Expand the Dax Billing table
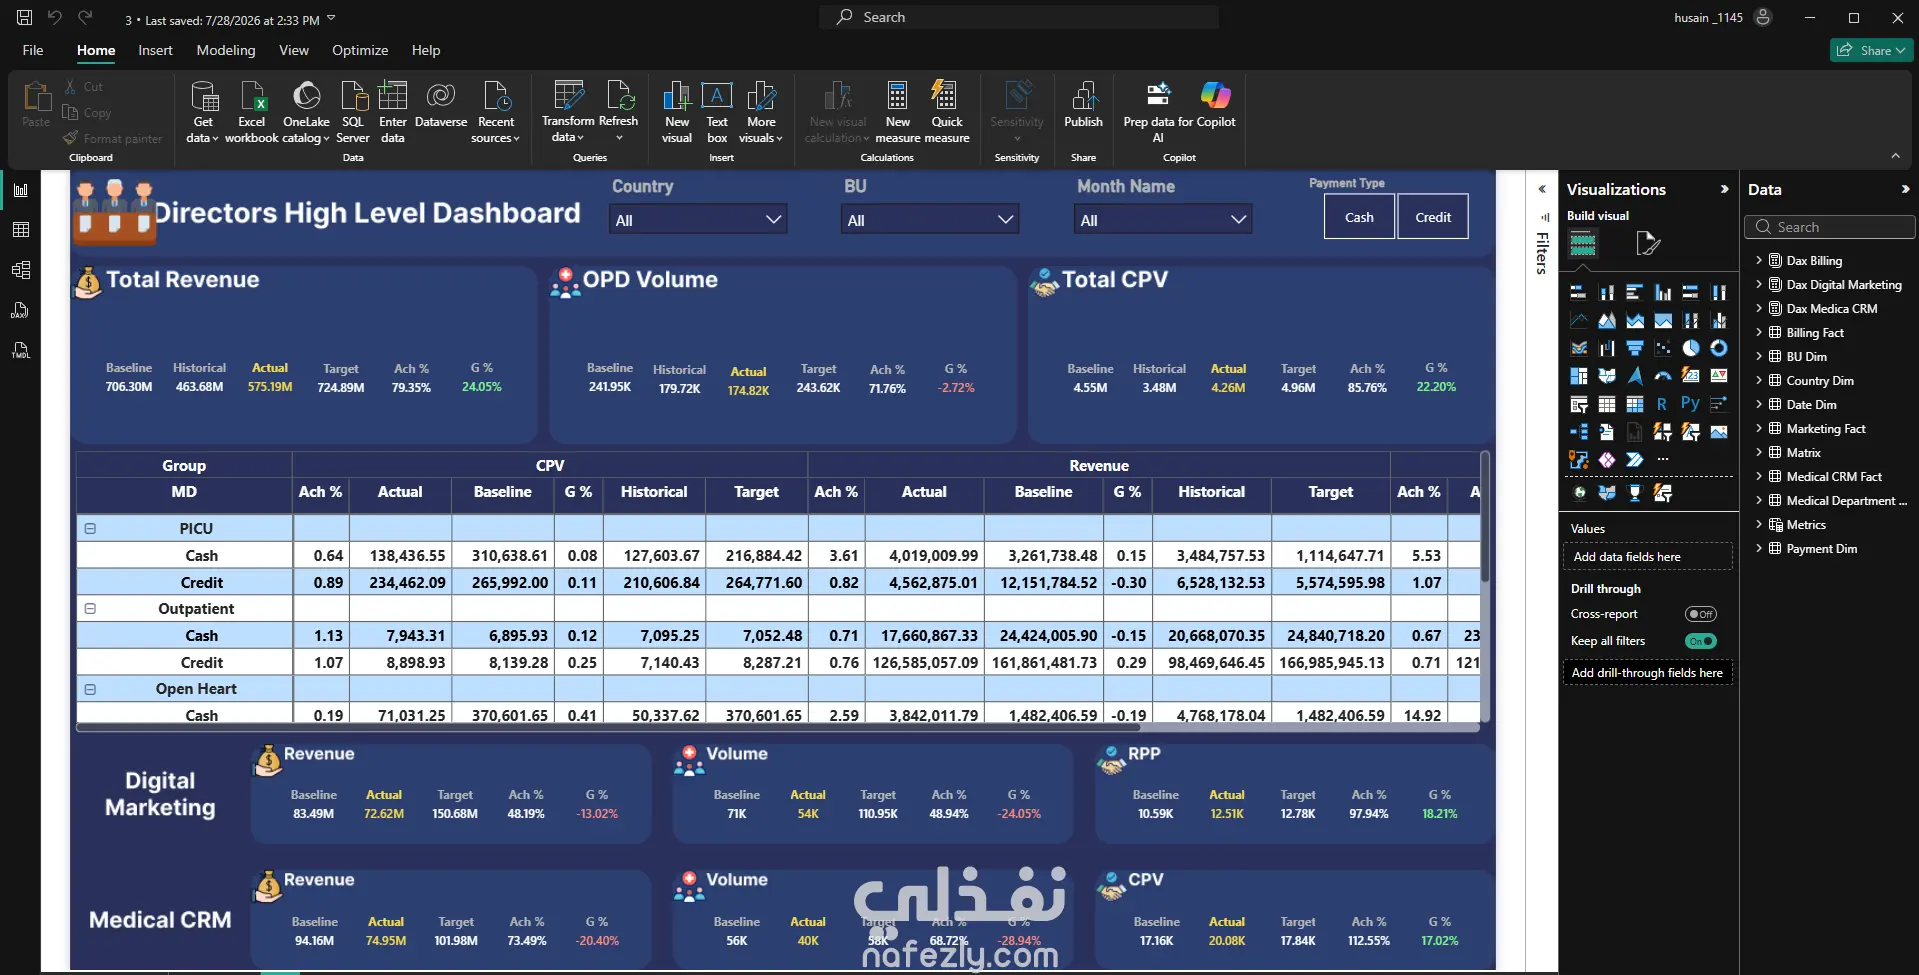Viewport: 1919px width, 975px height. [x=1759, y=260]
